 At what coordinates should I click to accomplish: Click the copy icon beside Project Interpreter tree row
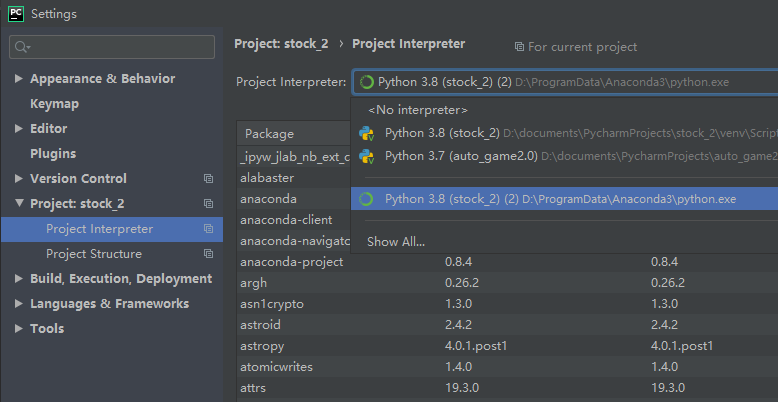[208, 229]
